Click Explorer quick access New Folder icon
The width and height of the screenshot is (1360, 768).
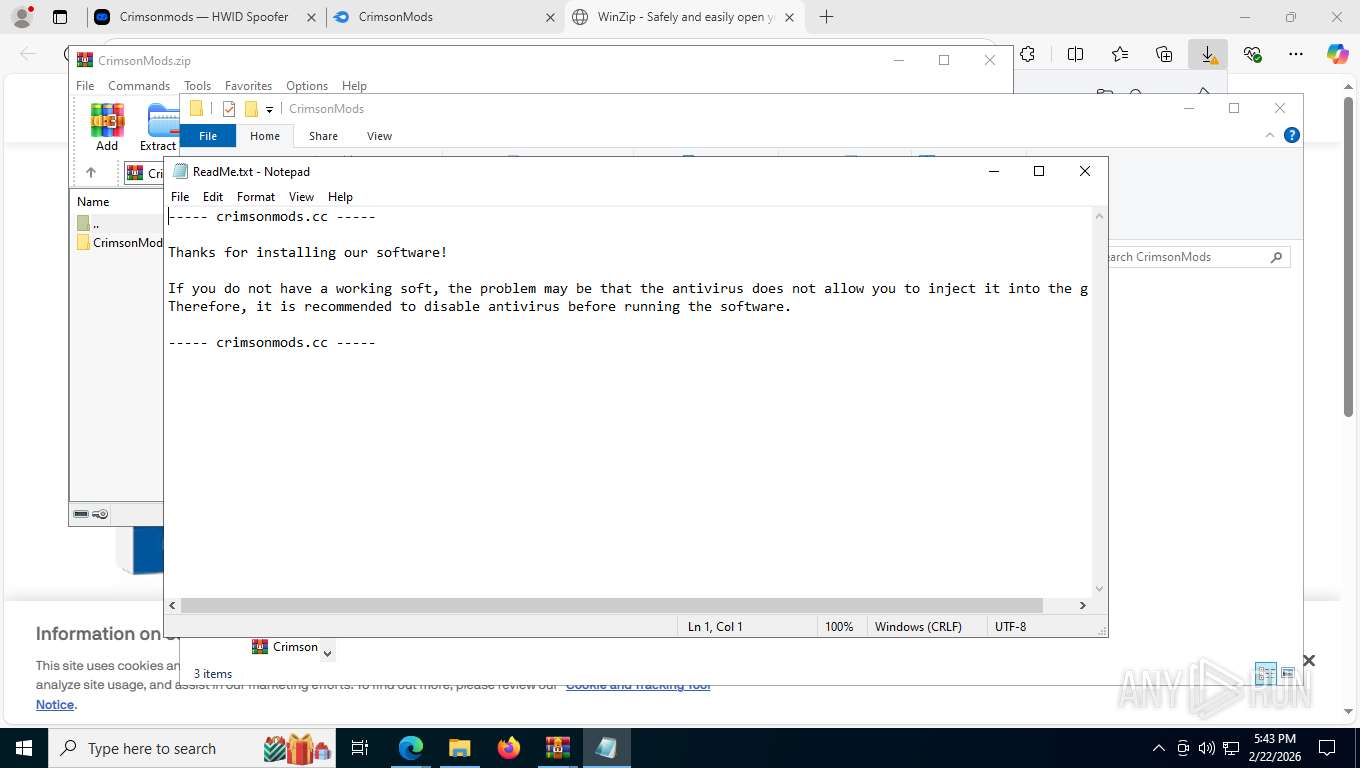click(251, 109)
